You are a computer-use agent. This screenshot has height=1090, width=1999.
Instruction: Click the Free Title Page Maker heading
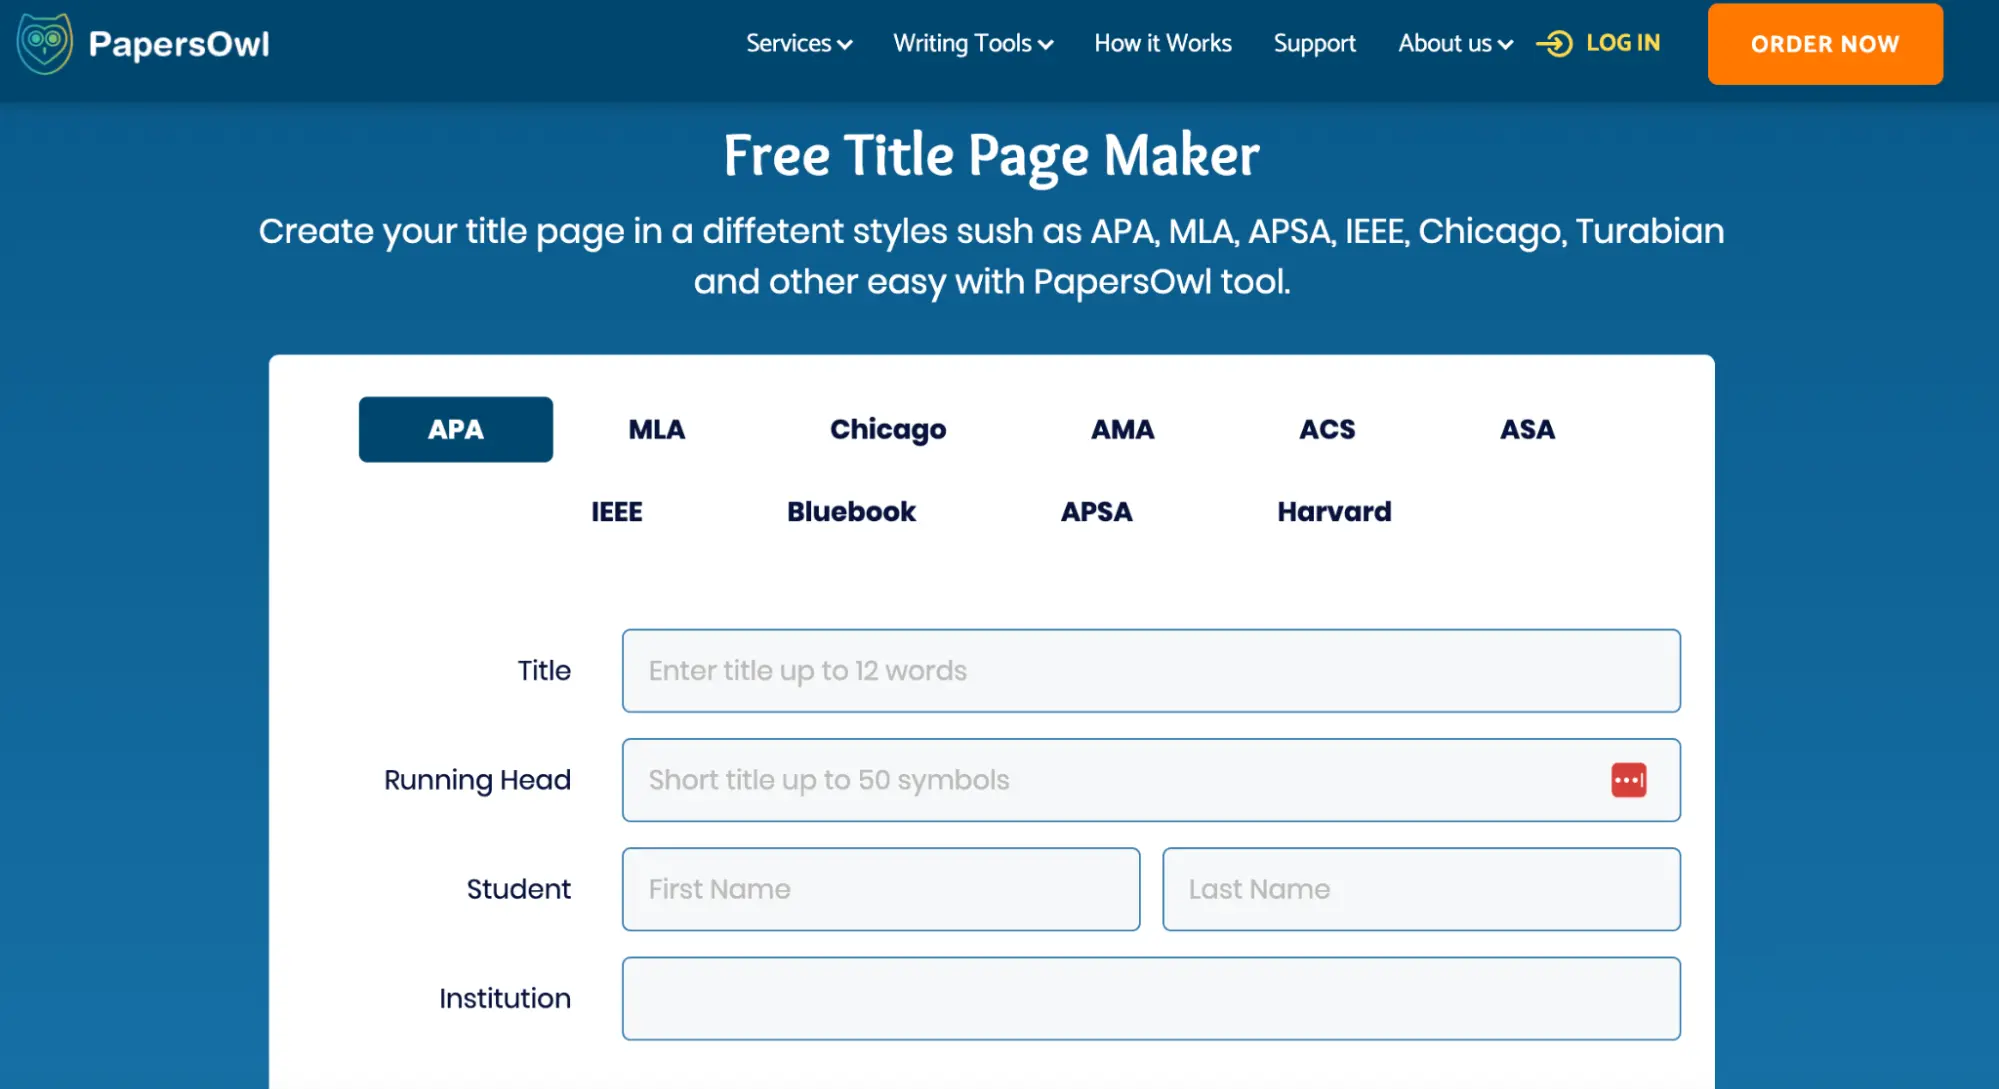coord(991,156)
